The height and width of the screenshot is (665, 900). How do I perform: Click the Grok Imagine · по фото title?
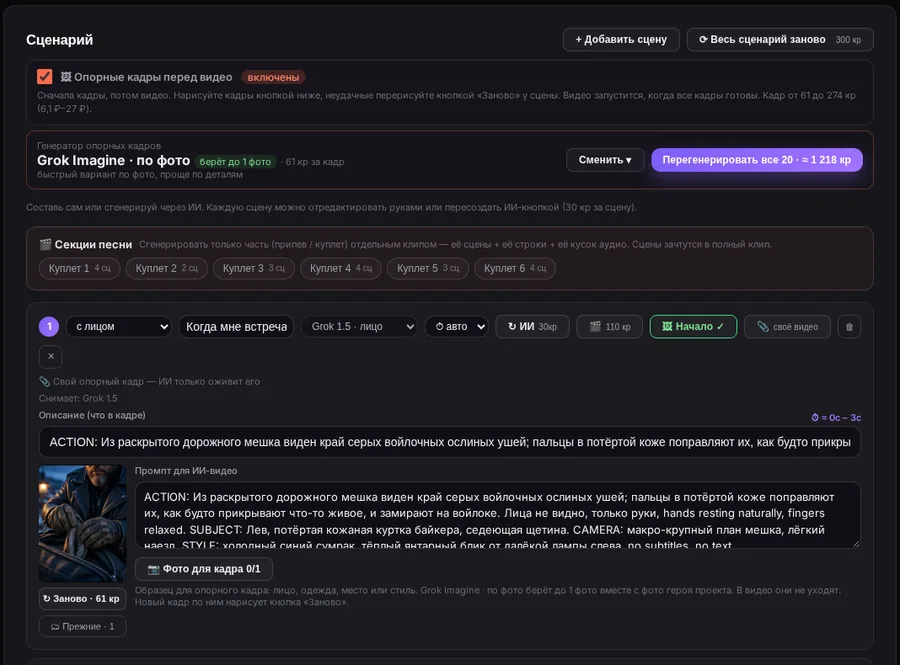click(114, 160)
